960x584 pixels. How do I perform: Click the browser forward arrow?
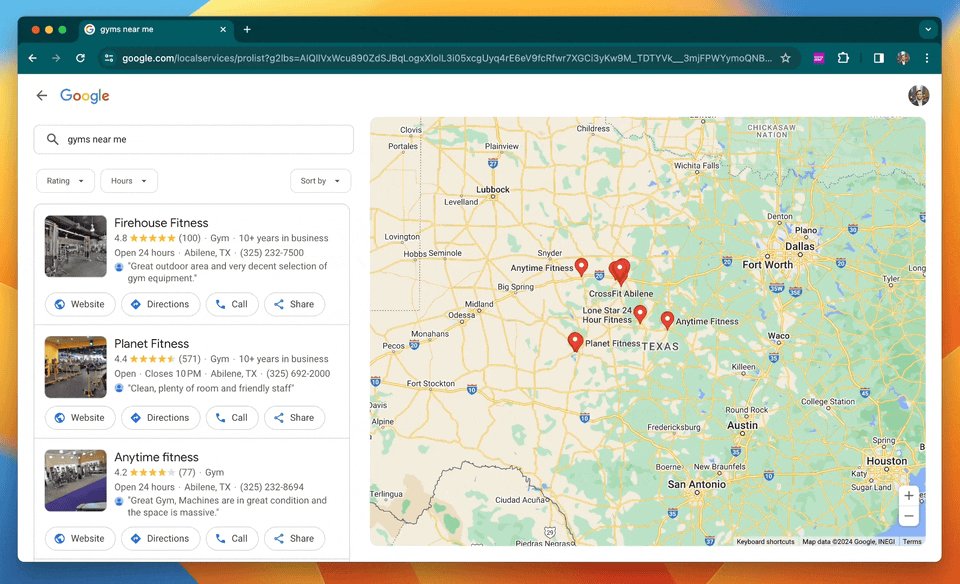[x=56, y=58]
